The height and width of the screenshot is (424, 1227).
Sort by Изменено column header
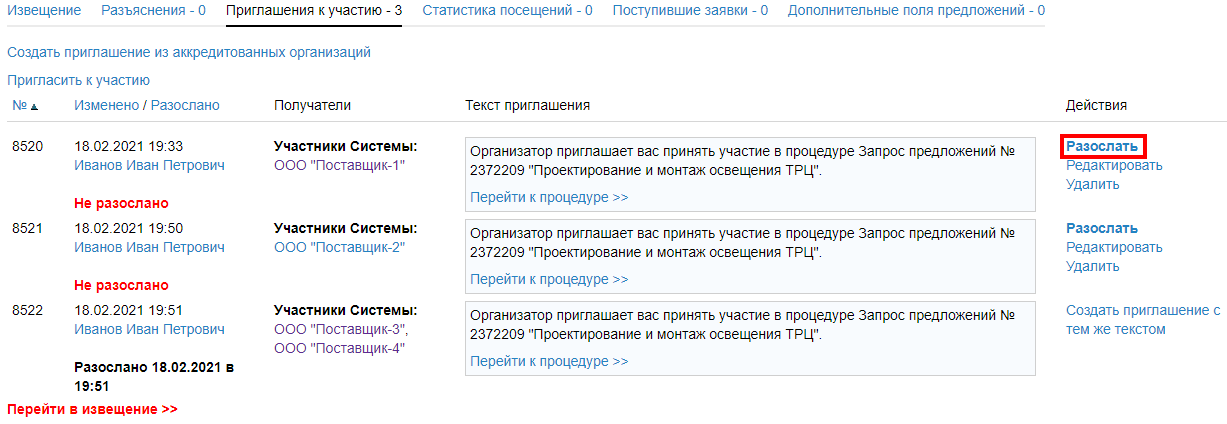point(106,105)
